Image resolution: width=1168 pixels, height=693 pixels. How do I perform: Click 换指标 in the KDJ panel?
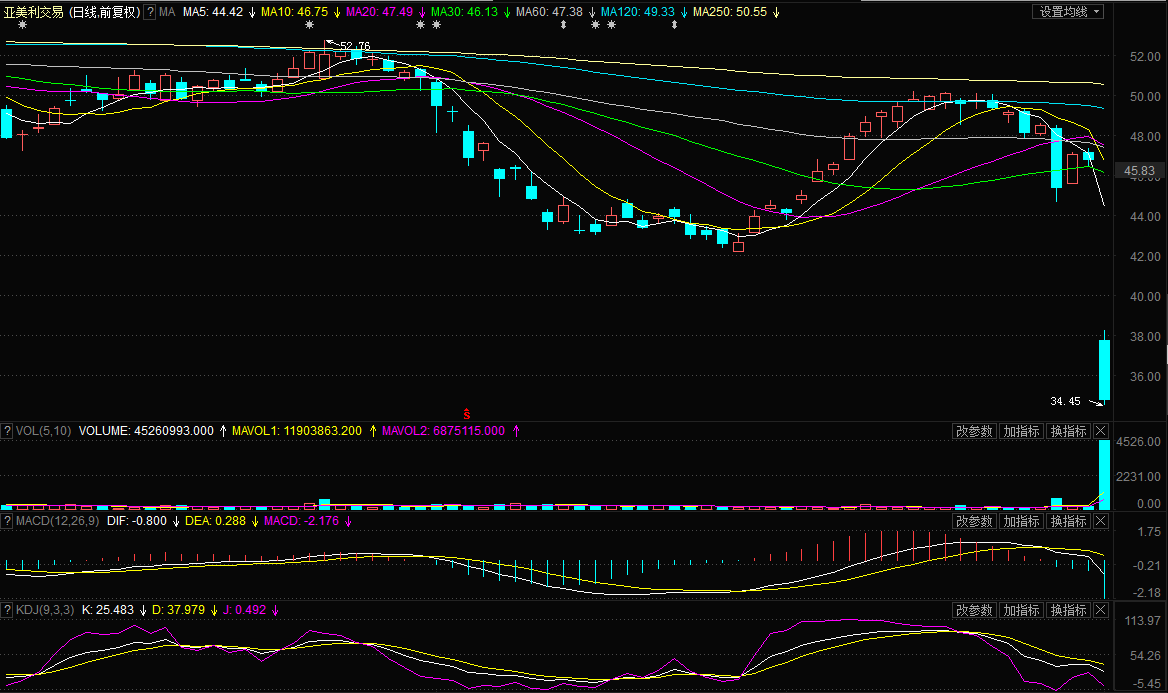[1068, 610]
